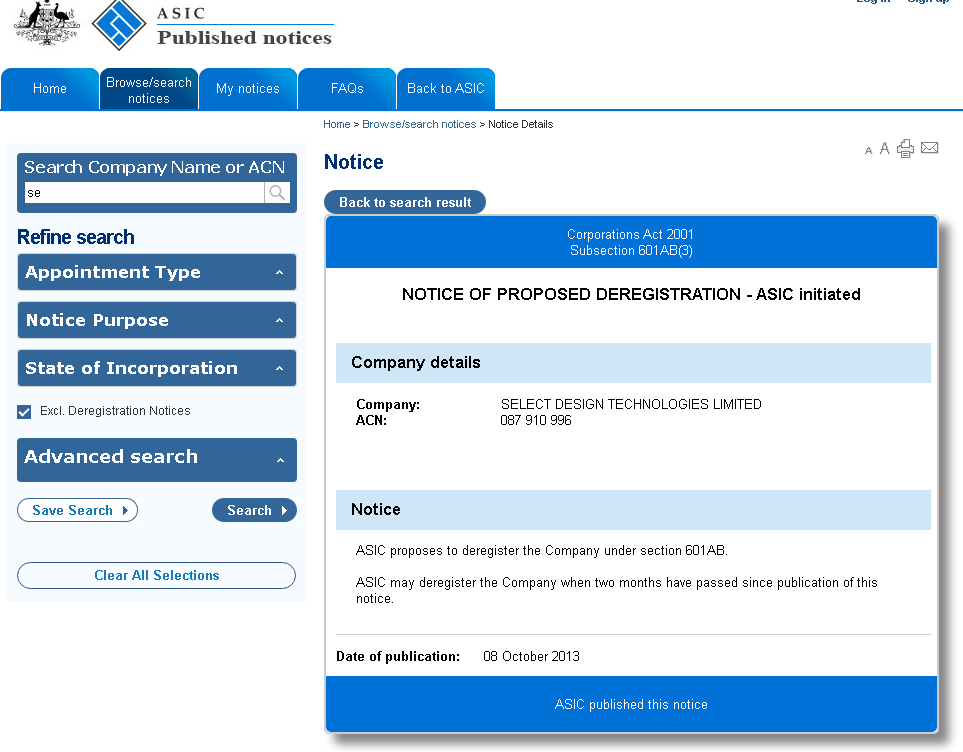The height and width of the screenshot is (752, 963).
Task: Select company name SELECT DESIGN TECHNOLOGIES LIMITED
Action: (x=631, y=404)
